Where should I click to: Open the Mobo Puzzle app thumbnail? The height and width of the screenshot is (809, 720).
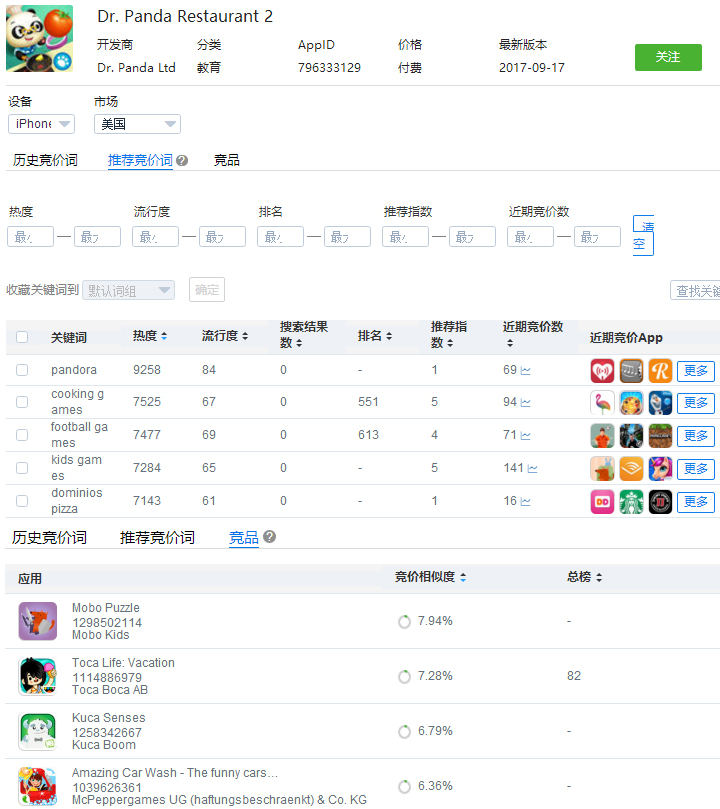[38, 621]
